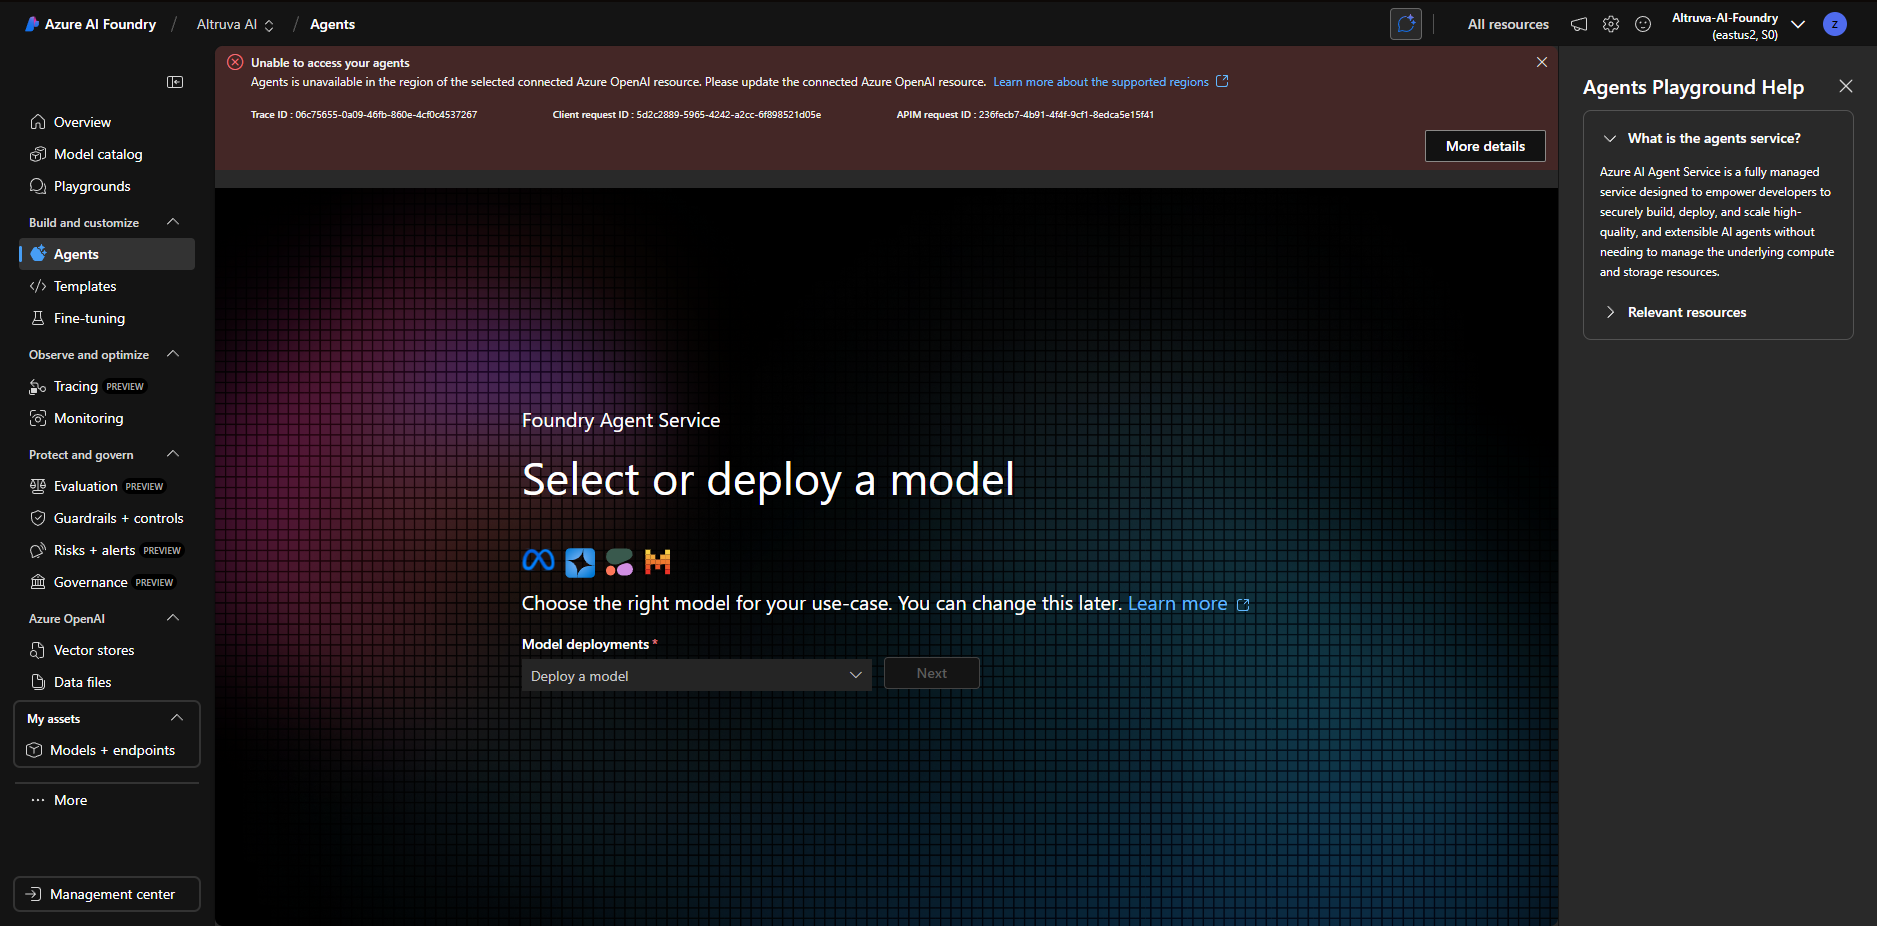This screenshot has height=926, width=1877.
Task: Open All resources
Action: [x=1508, y=24]
